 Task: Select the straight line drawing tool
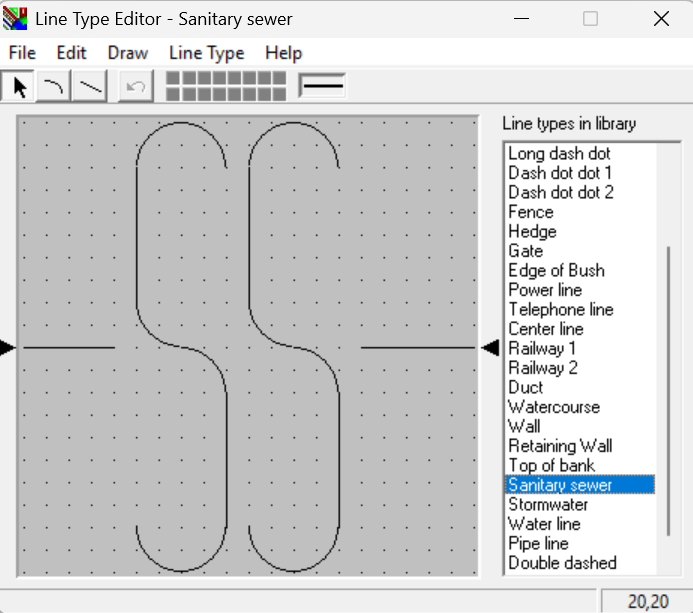click(91, 87)
